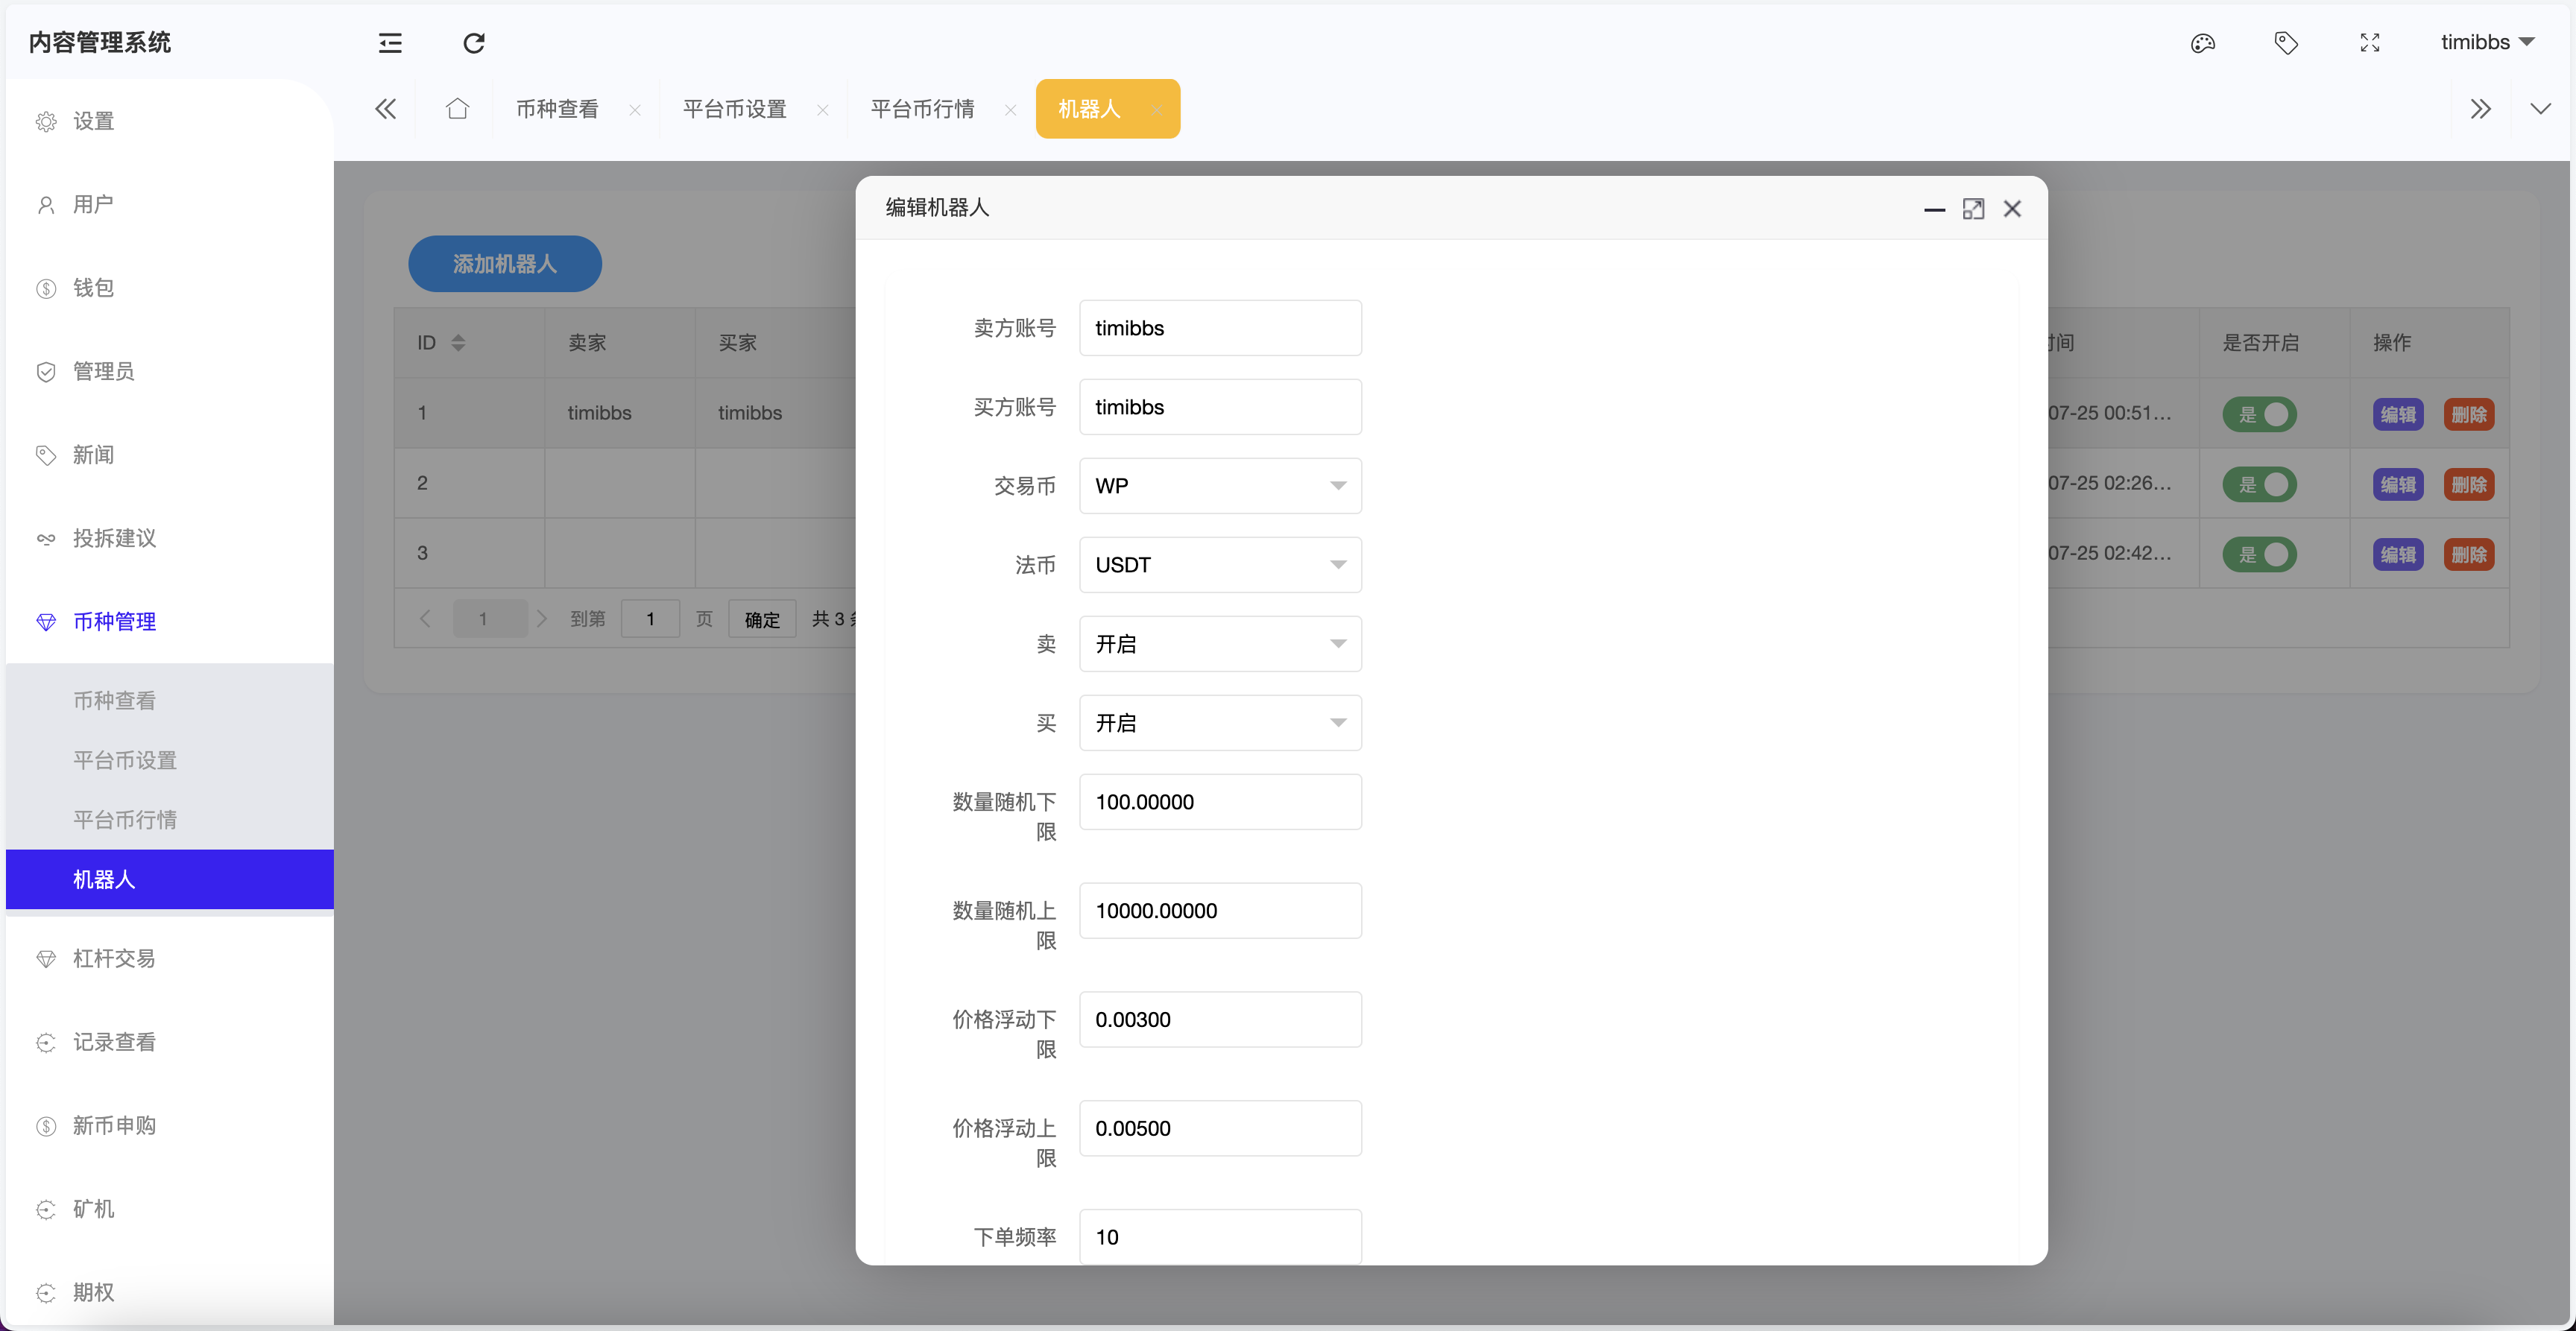Turn off the third row's enable switch
This screenshot has width=2576, height=1331.
pyautogui.click(x=2261, y=554)
